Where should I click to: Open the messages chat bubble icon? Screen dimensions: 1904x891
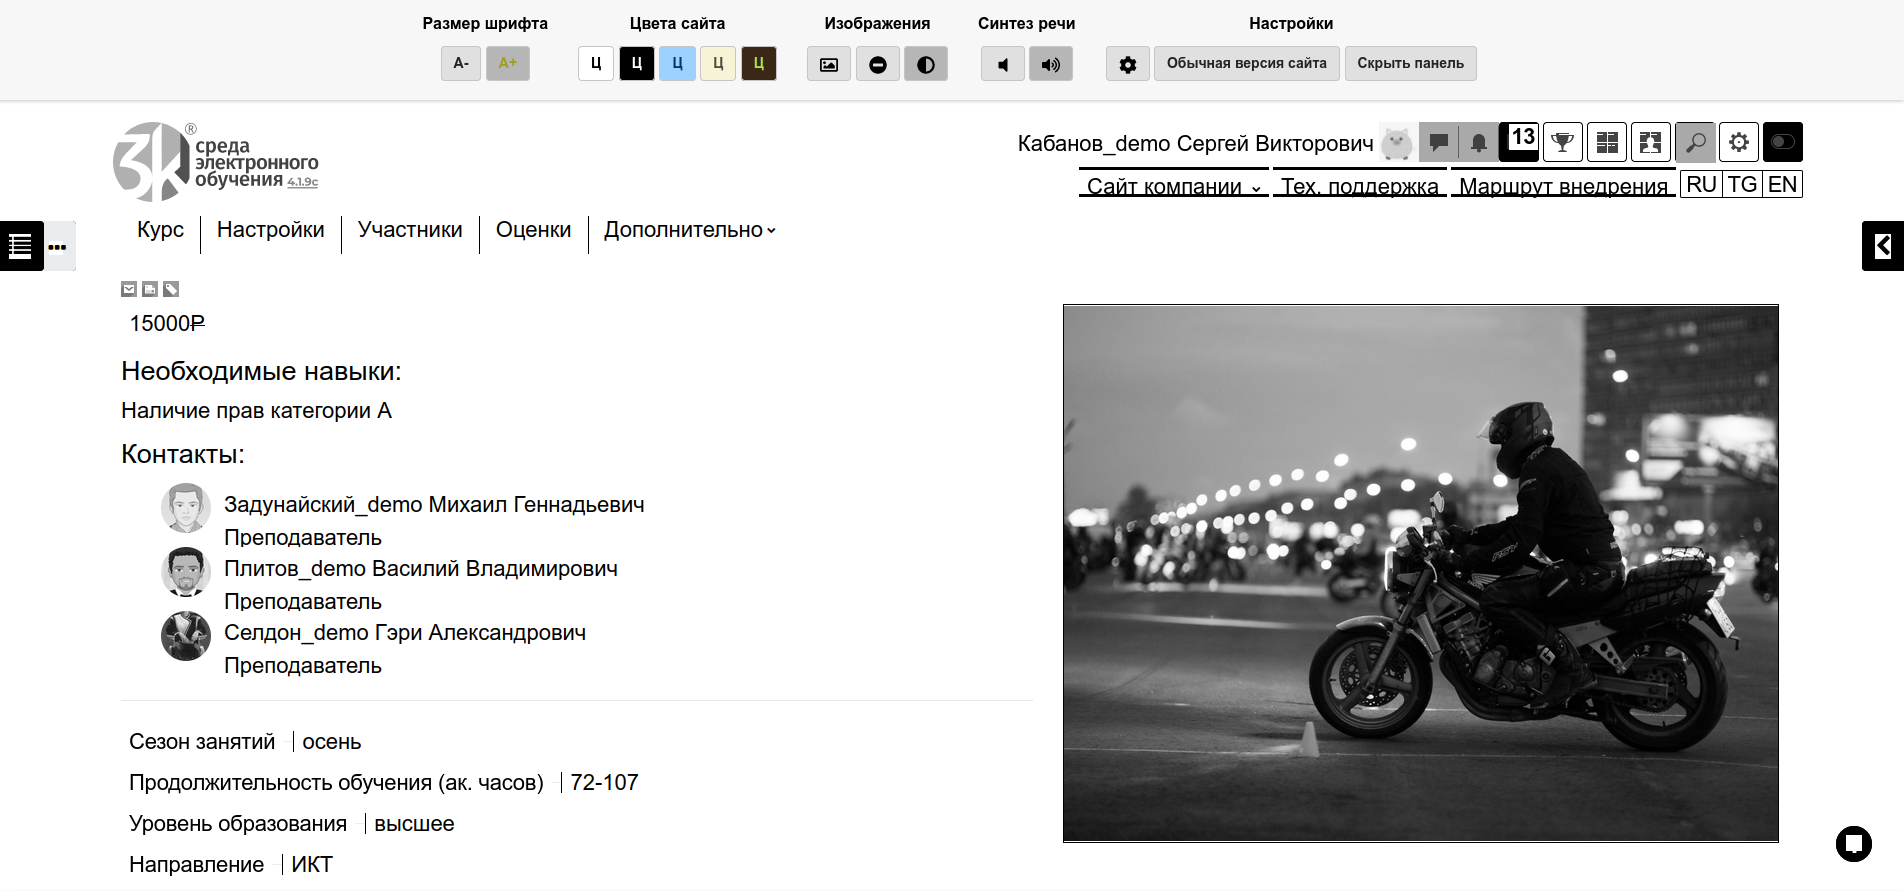point(1439,142)
